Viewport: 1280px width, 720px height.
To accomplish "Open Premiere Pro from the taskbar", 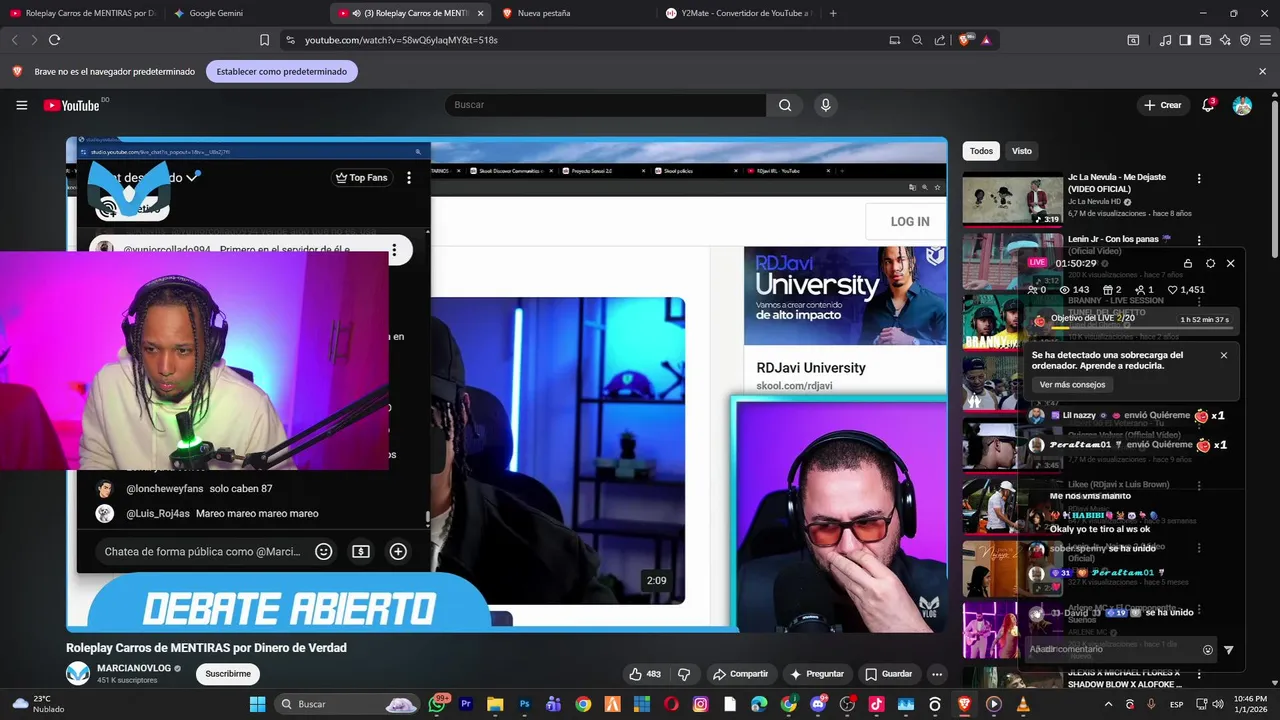I will [x=466, y=704].
